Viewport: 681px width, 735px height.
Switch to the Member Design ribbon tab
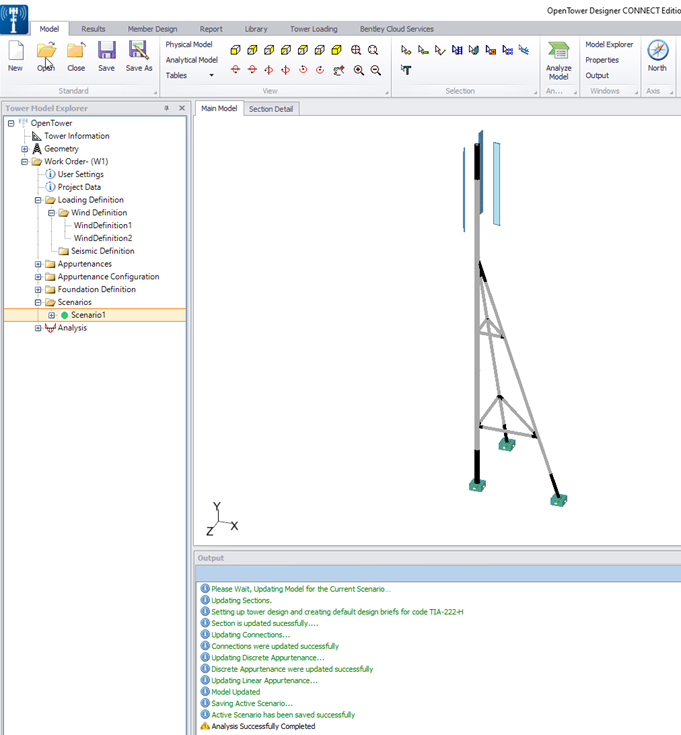click(x=152, y=29)
